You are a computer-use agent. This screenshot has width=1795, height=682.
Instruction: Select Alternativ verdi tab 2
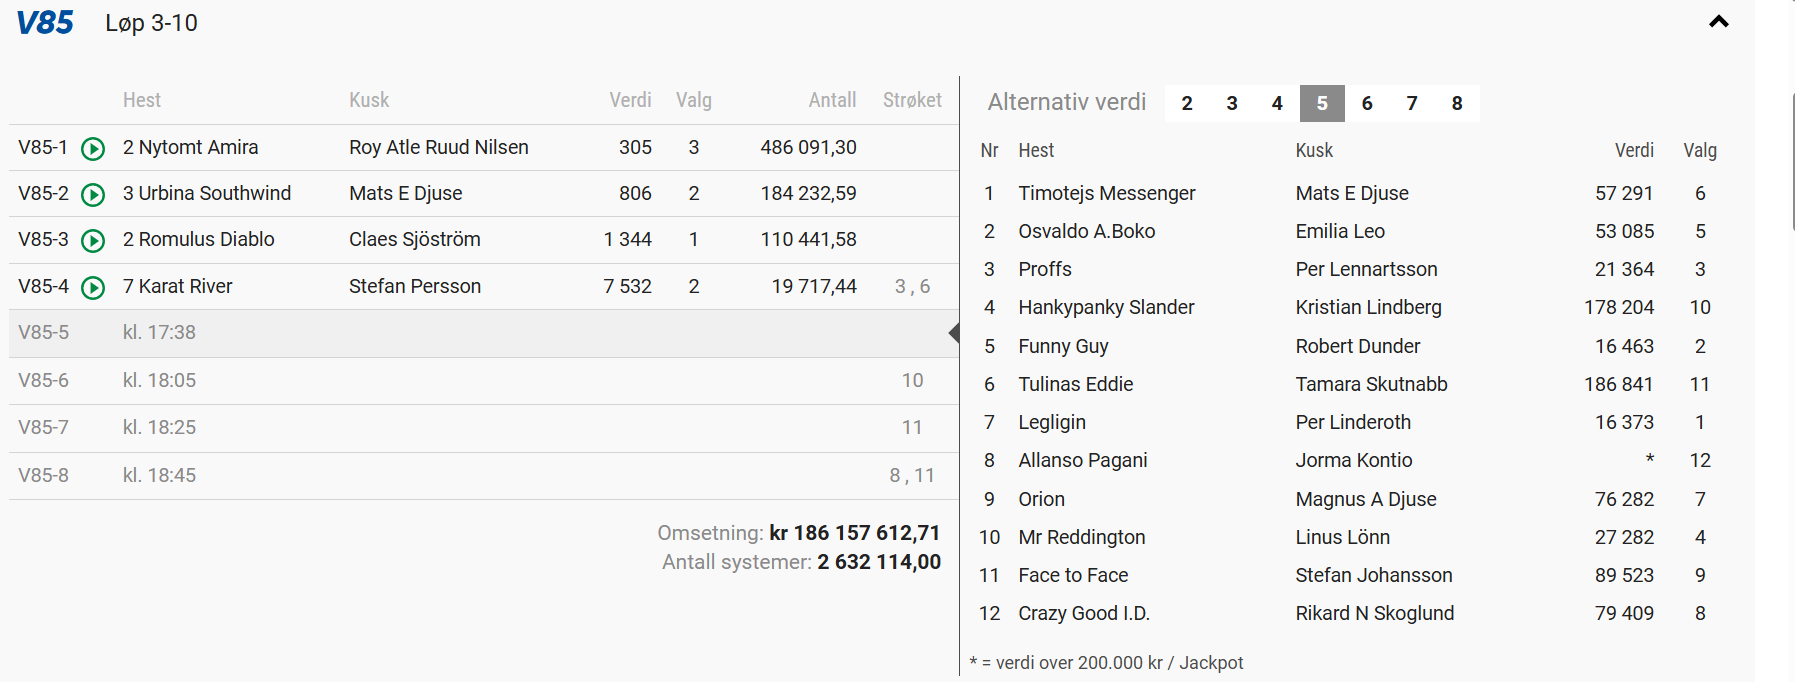click(1187, 104)
